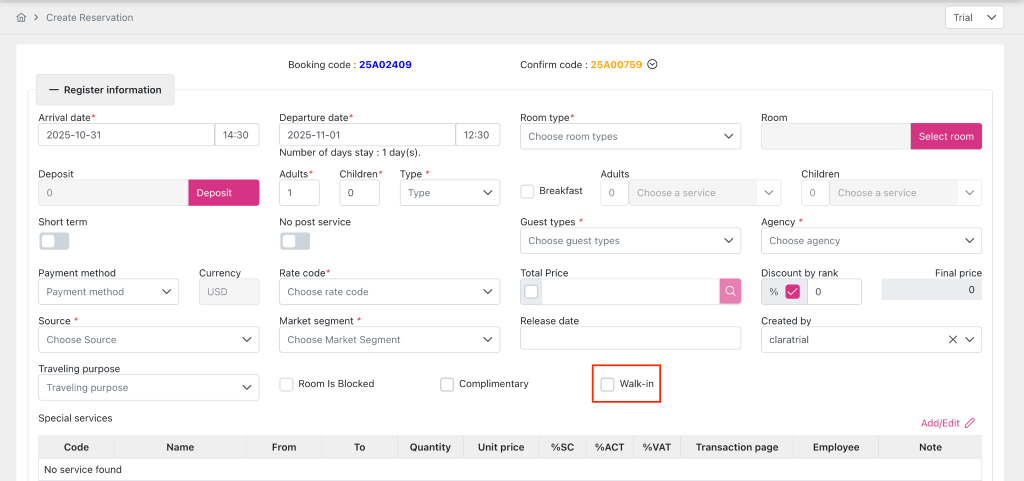The image size is (1024, 481).
Task: Open the Trial selector at top right
Action: coord(973,18)
